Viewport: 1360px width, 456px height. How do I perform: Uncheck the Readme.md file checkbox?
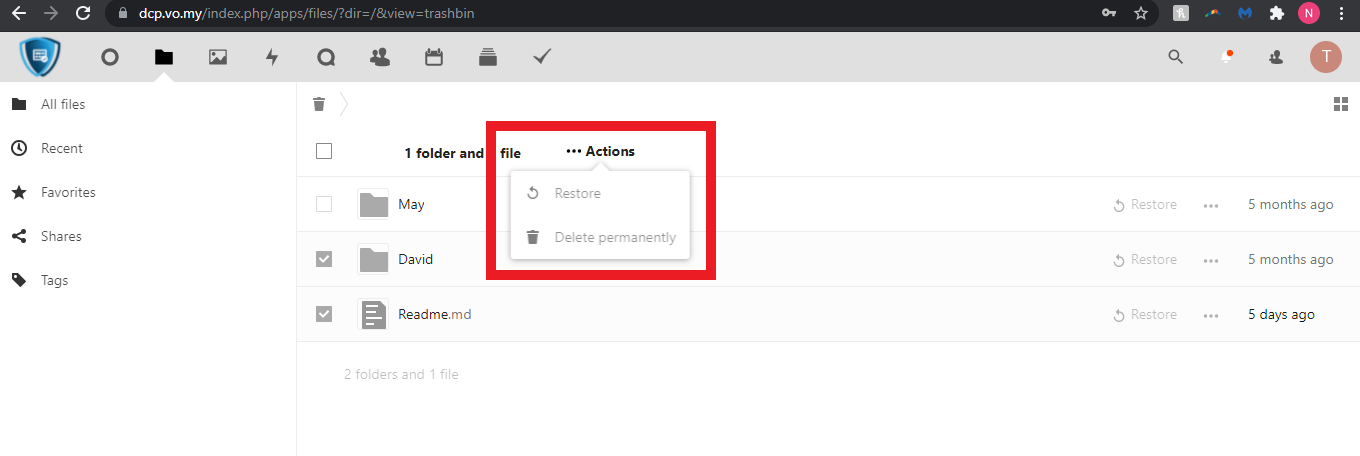point(324,314)
